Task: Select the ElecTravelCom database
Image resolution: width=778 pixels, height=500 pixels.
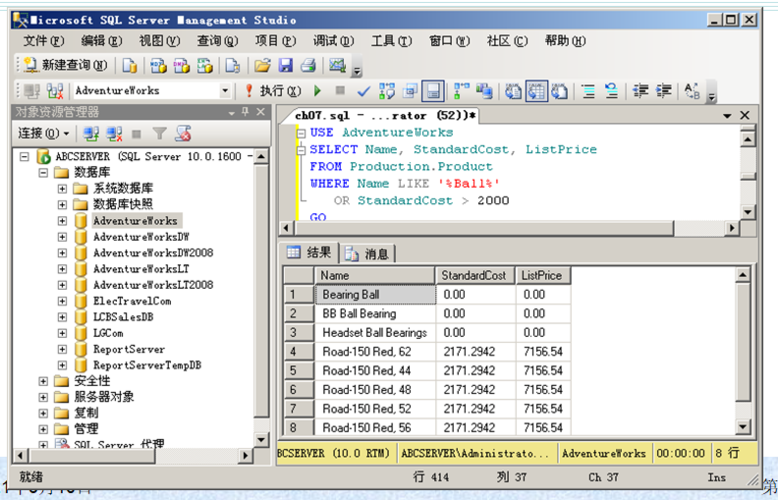Action: pyautogui.click(x=132, y=301)
